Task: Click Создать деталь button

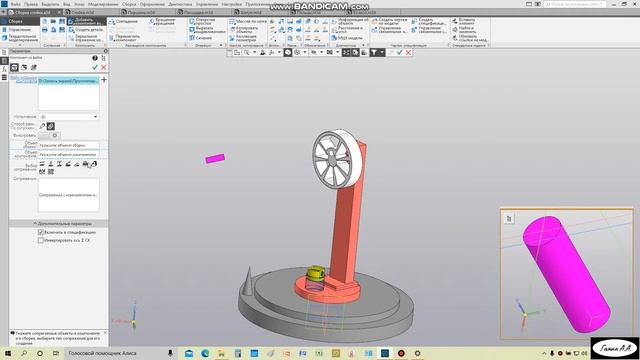Action: pyautogui.click(x=86, y=30)
